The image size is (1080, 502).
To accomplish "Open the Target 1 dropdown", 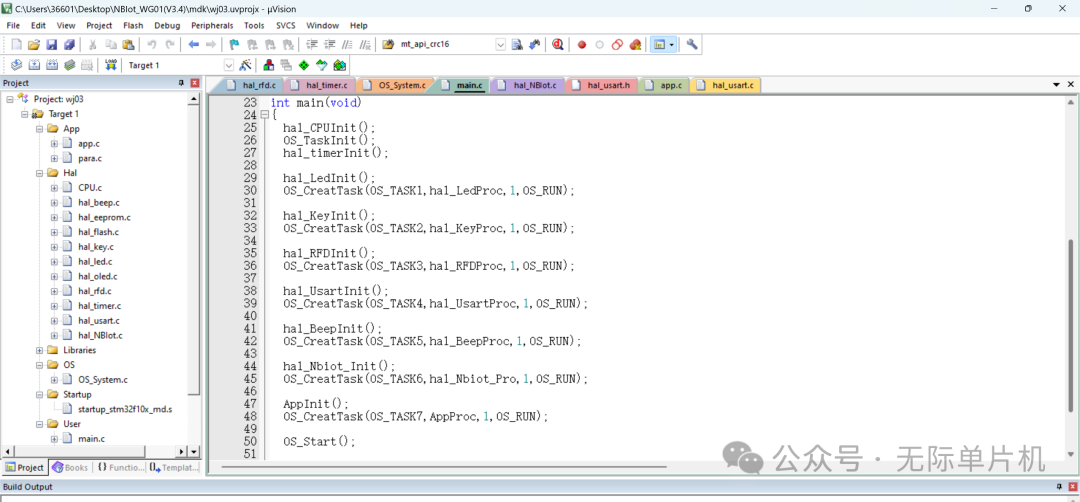I will tap(228, 65).
